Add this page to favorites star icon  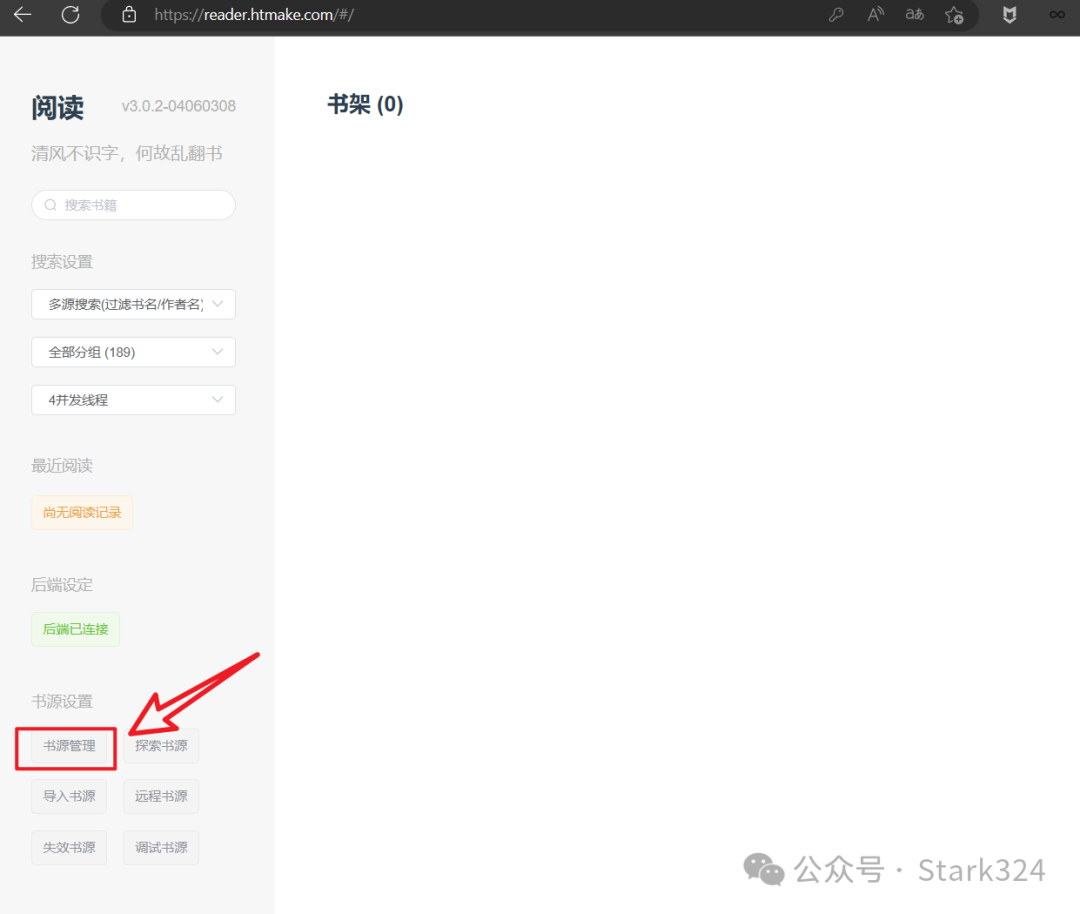coord(954,14)
